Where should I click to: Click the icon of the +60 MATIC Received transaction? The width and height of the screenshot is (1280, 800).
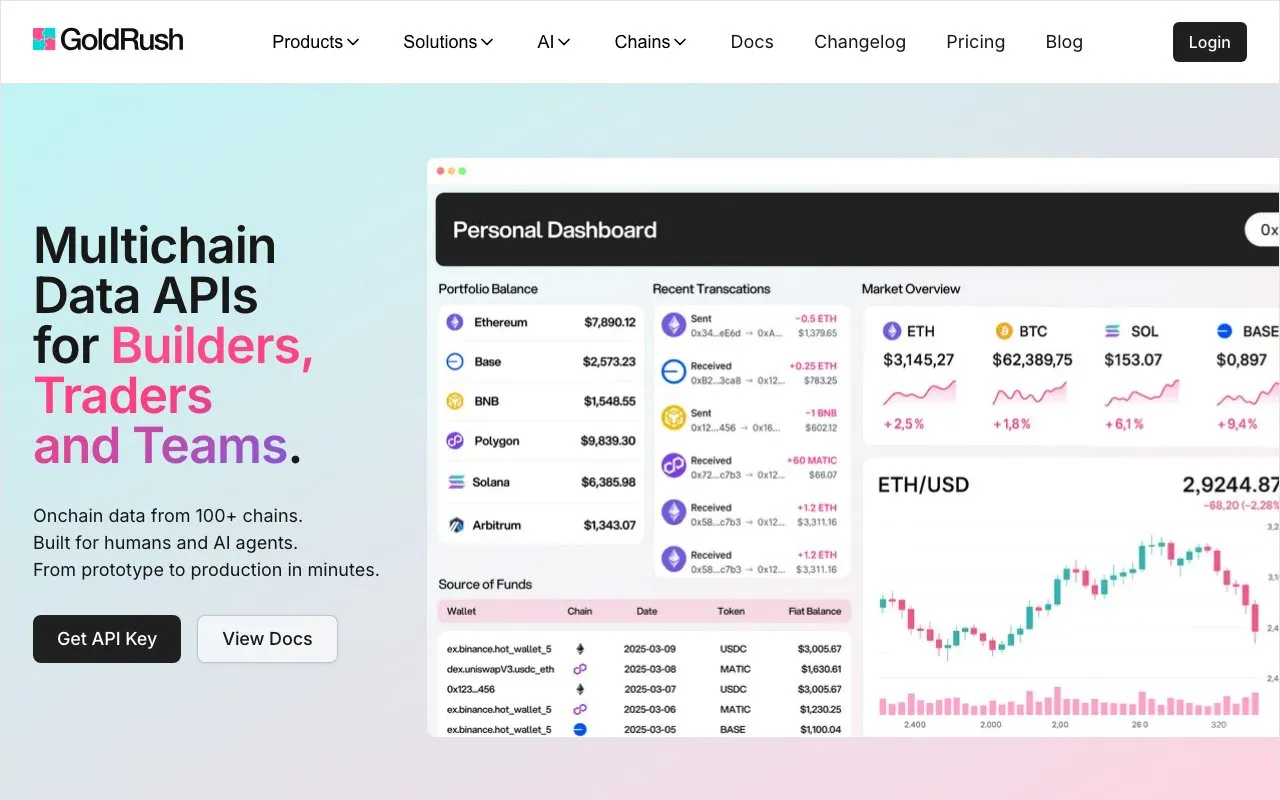coord(673,466)
